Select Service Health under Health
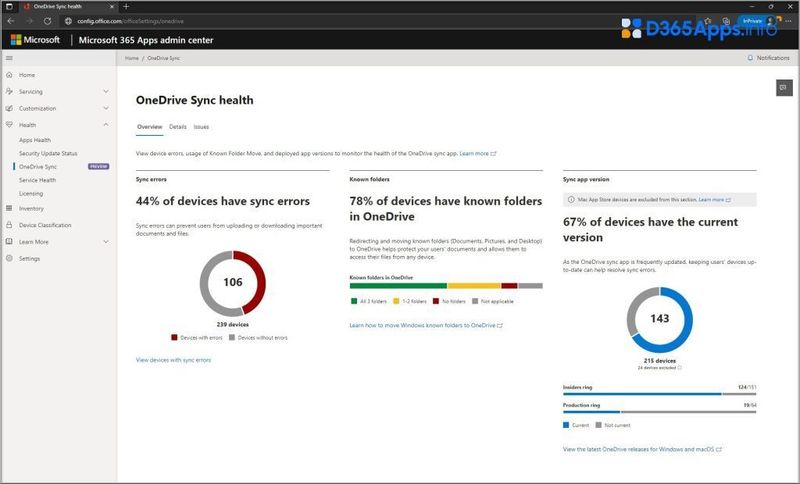This screenshot has height=484, width=800. coord(39,179)
